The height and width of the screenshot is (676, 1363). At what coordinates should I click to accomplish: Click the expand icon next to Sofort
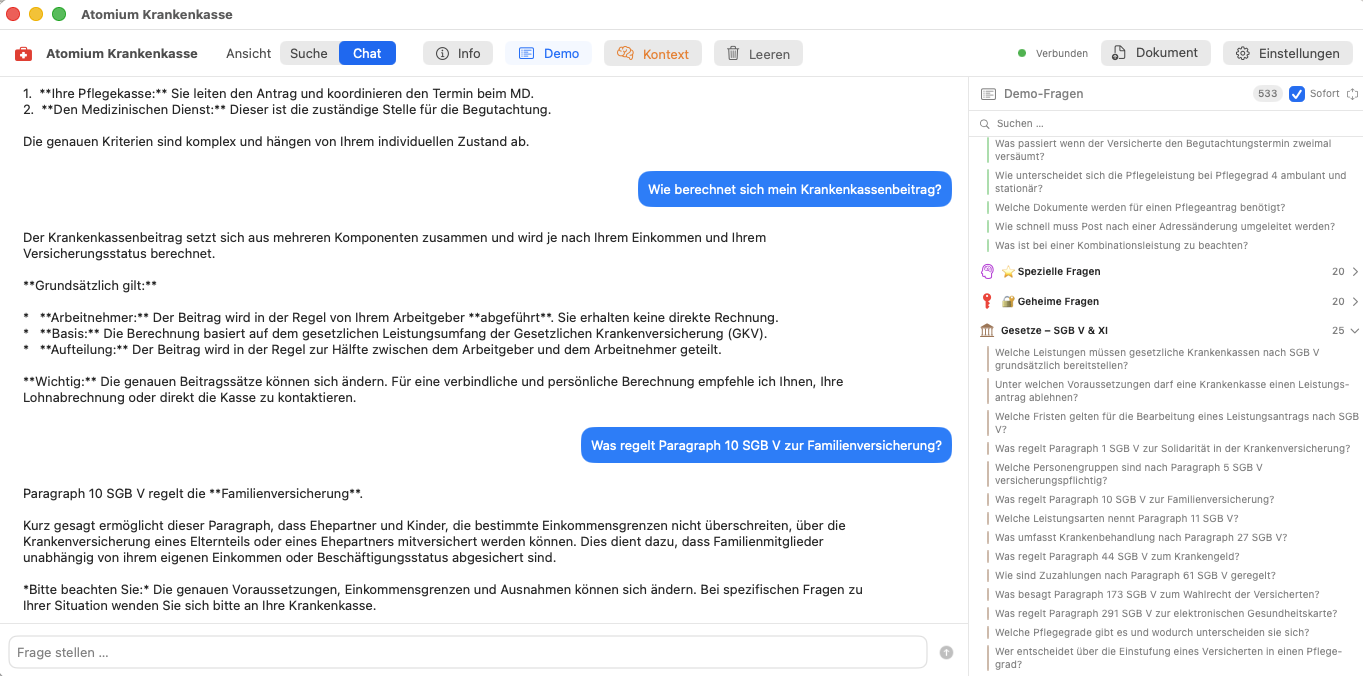pos(1352,94)
